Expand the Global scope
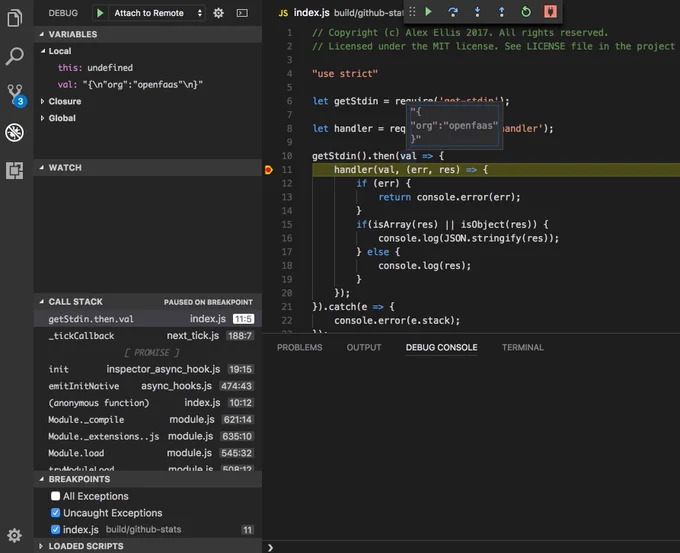This screenshot has height=553, width=680. click(42, 118)
